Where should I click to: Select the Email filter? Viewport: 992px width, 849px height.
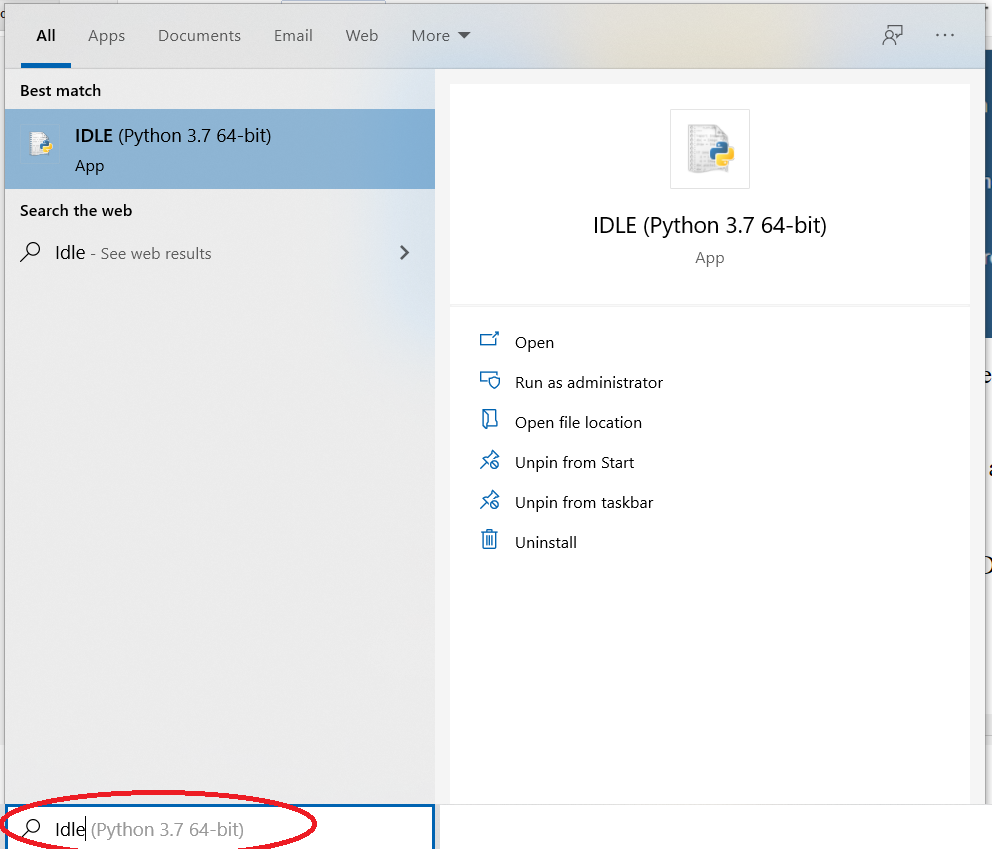292,35
